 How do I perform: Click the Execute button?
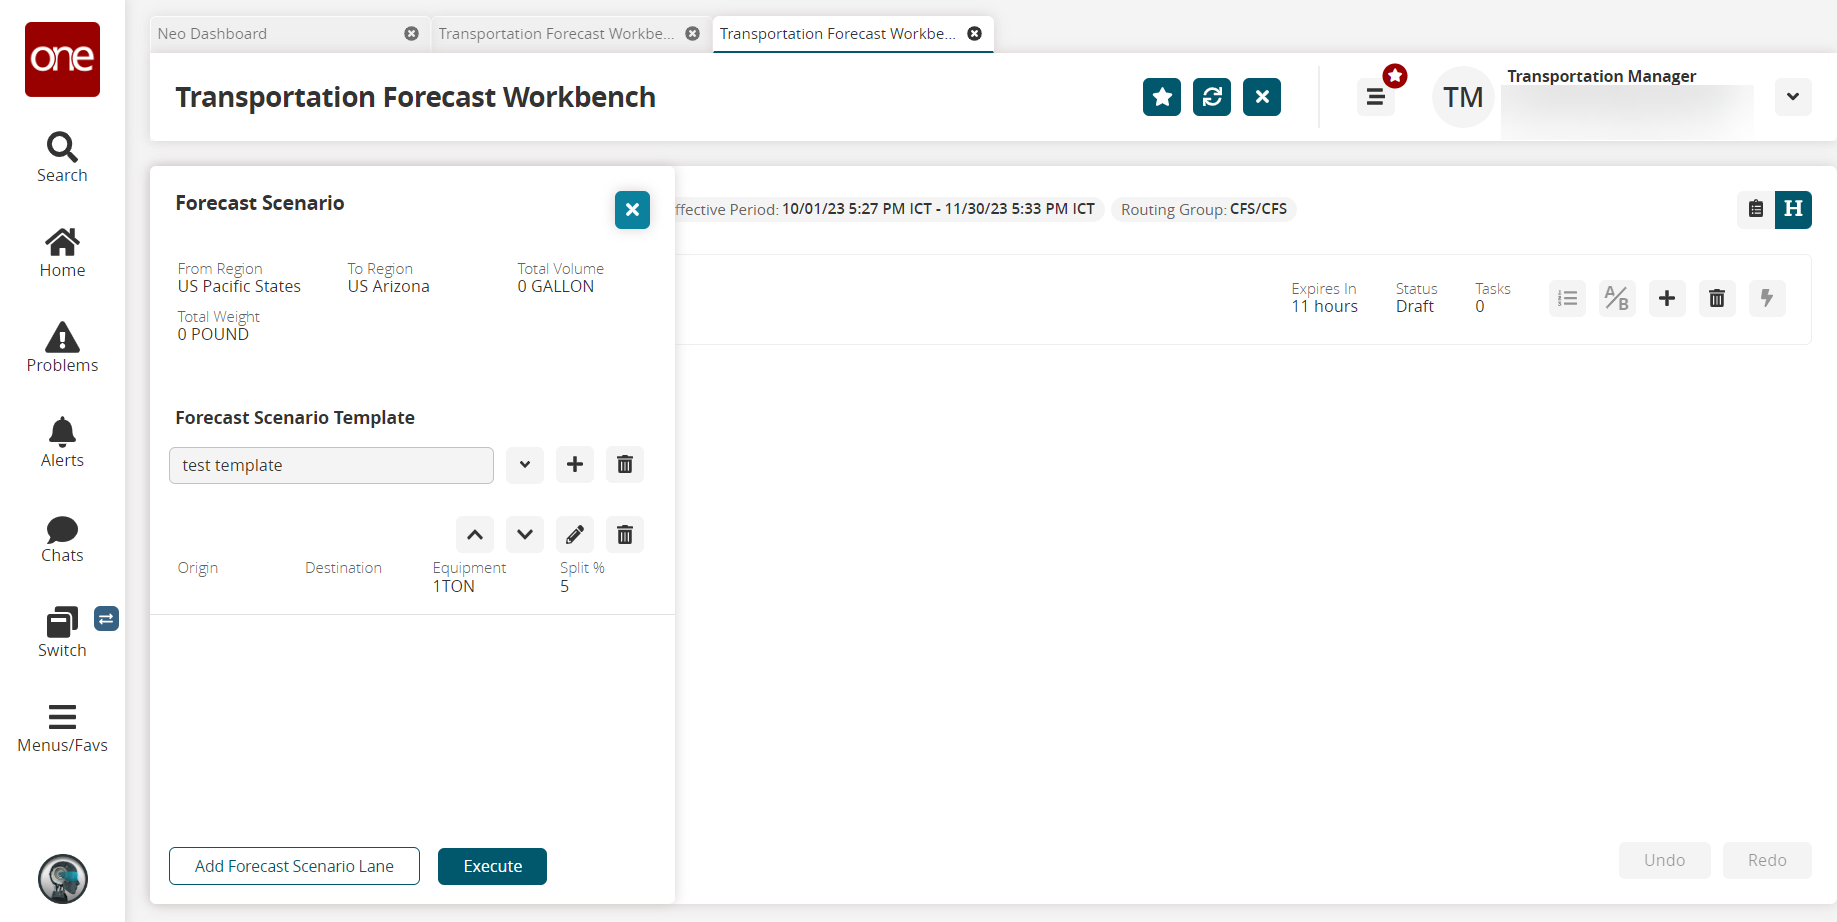pyautogui.click(x=492, y=866)
